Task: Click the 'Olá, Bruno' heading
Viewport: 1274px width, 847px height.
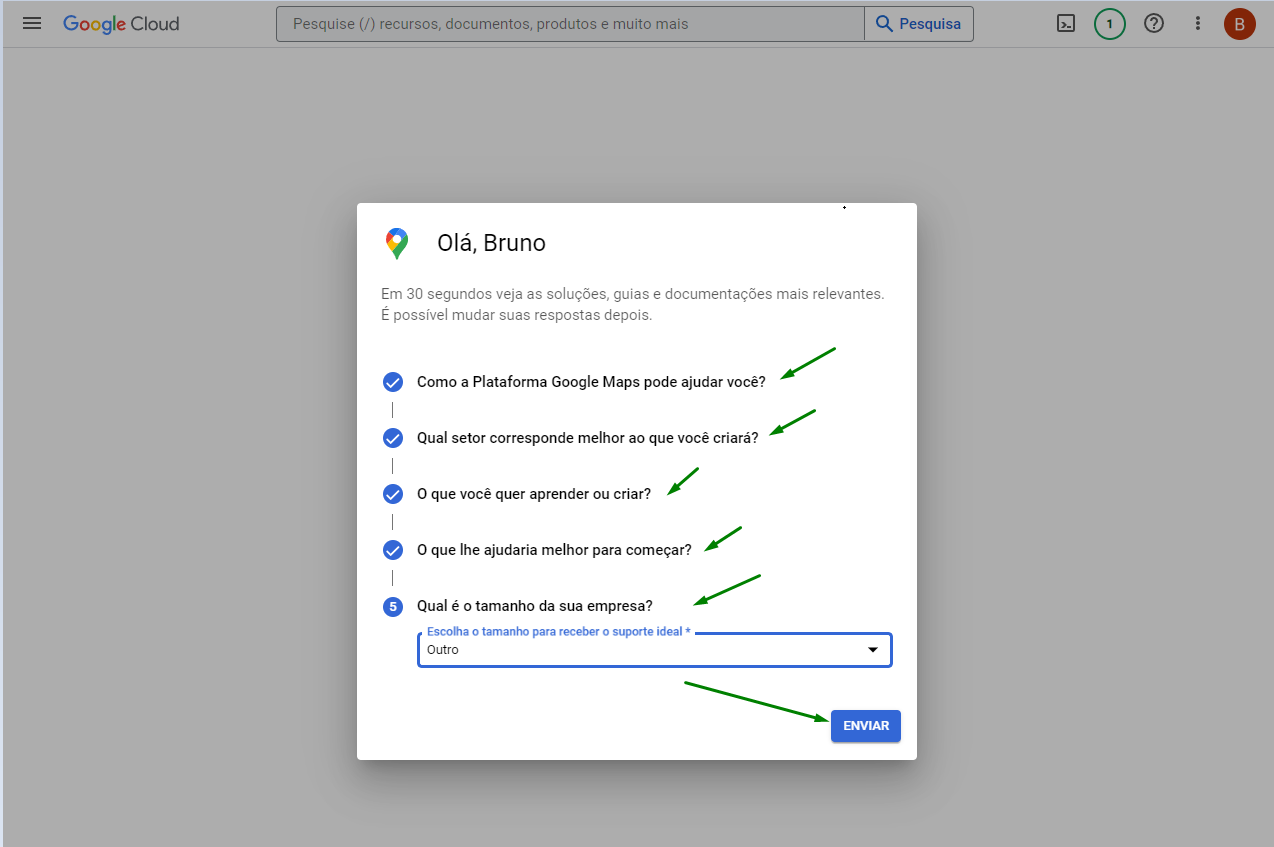Action: (491, 243)
